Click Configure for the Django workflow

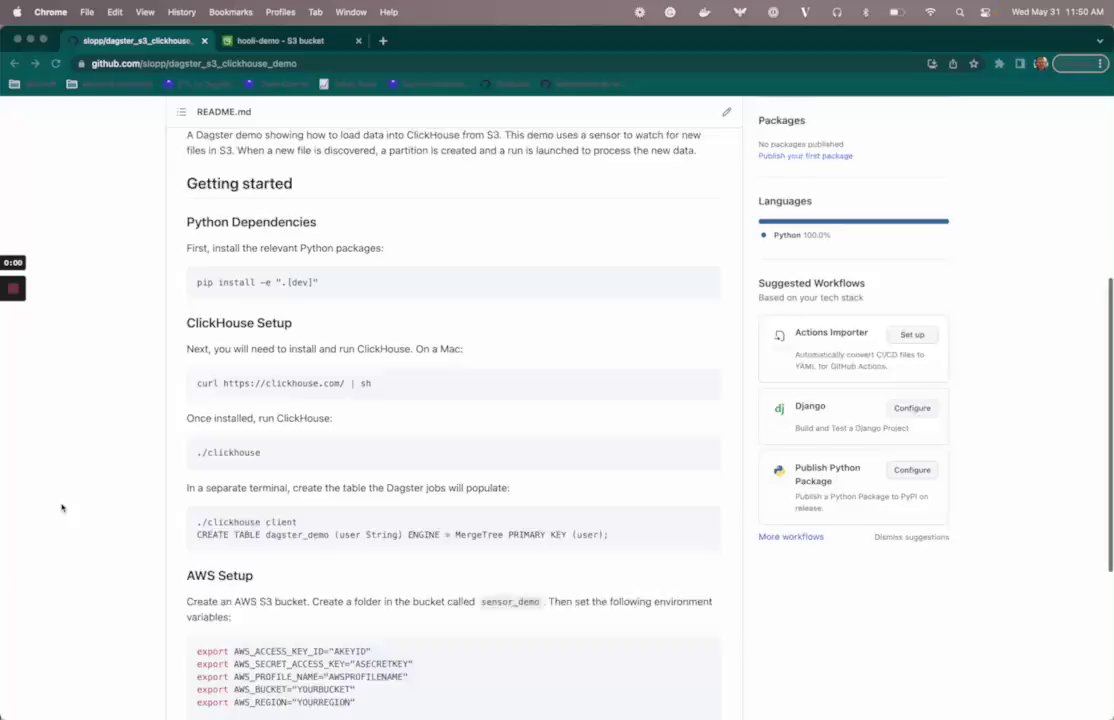point(912,408)
